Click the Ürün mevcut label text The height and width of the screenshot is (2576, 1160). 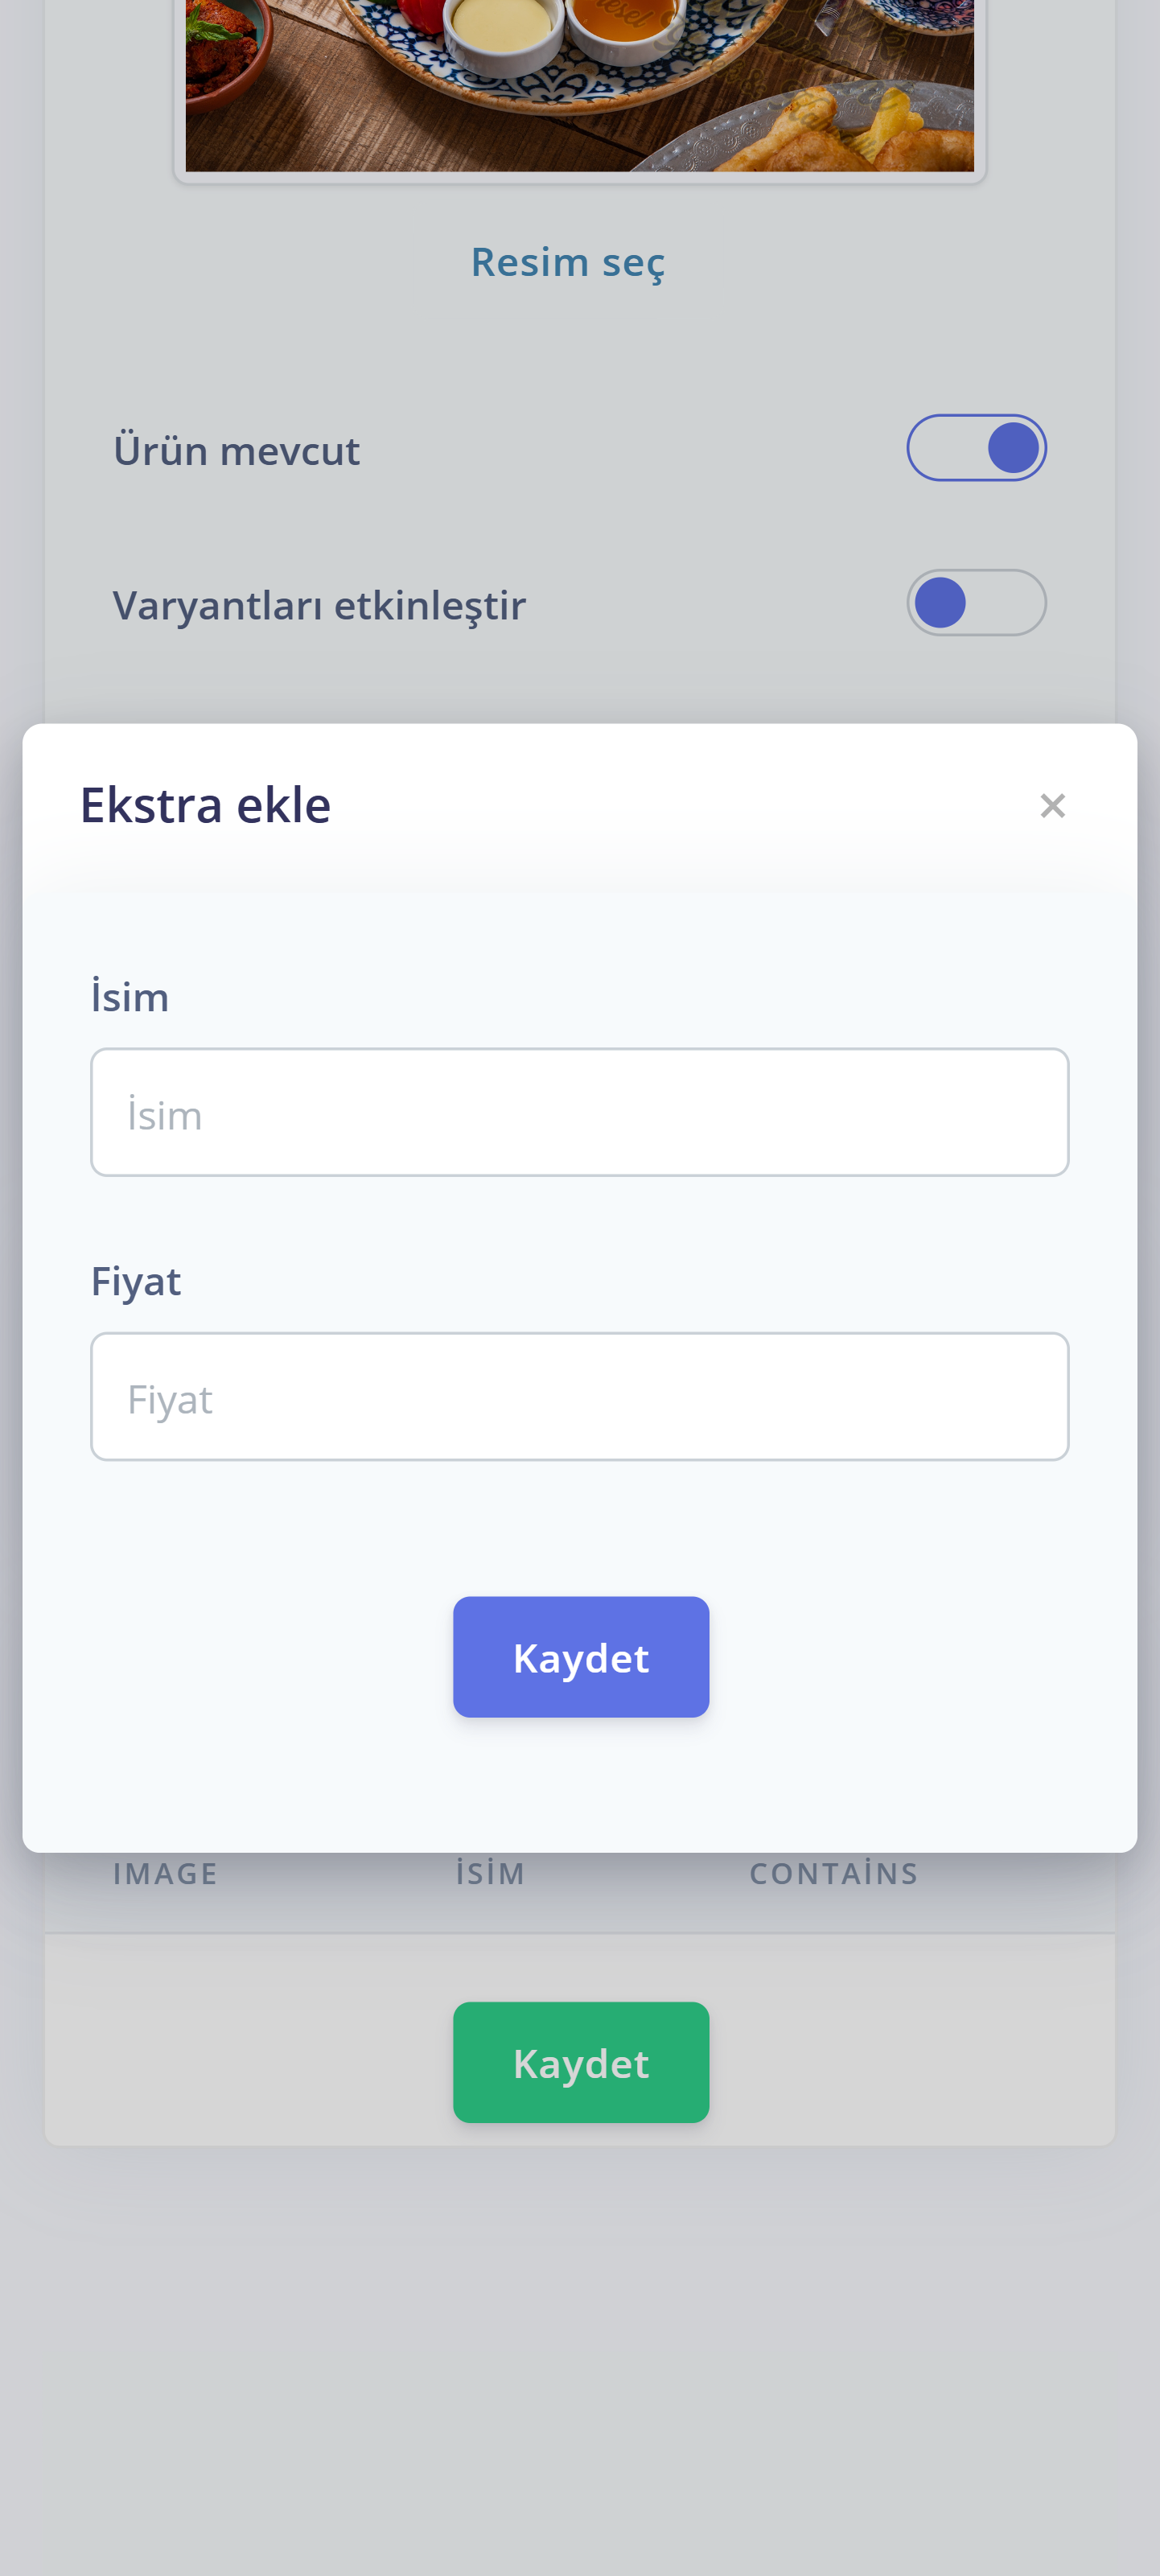pyautogui.click(x=236, y=451)
